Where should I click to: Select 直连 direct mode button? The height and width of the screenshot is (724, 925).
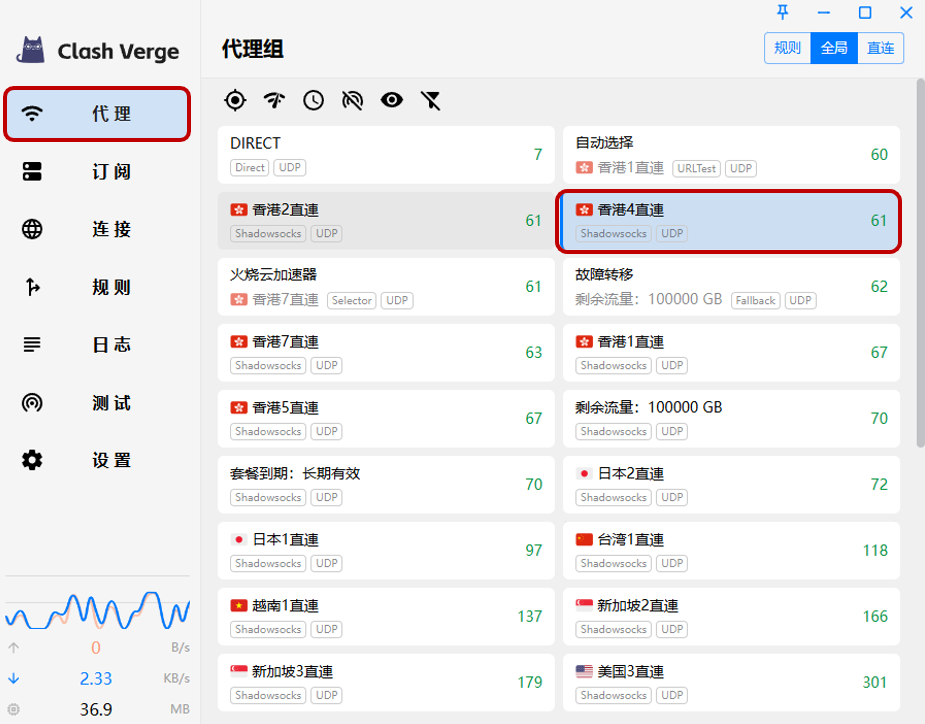[881, 48]
